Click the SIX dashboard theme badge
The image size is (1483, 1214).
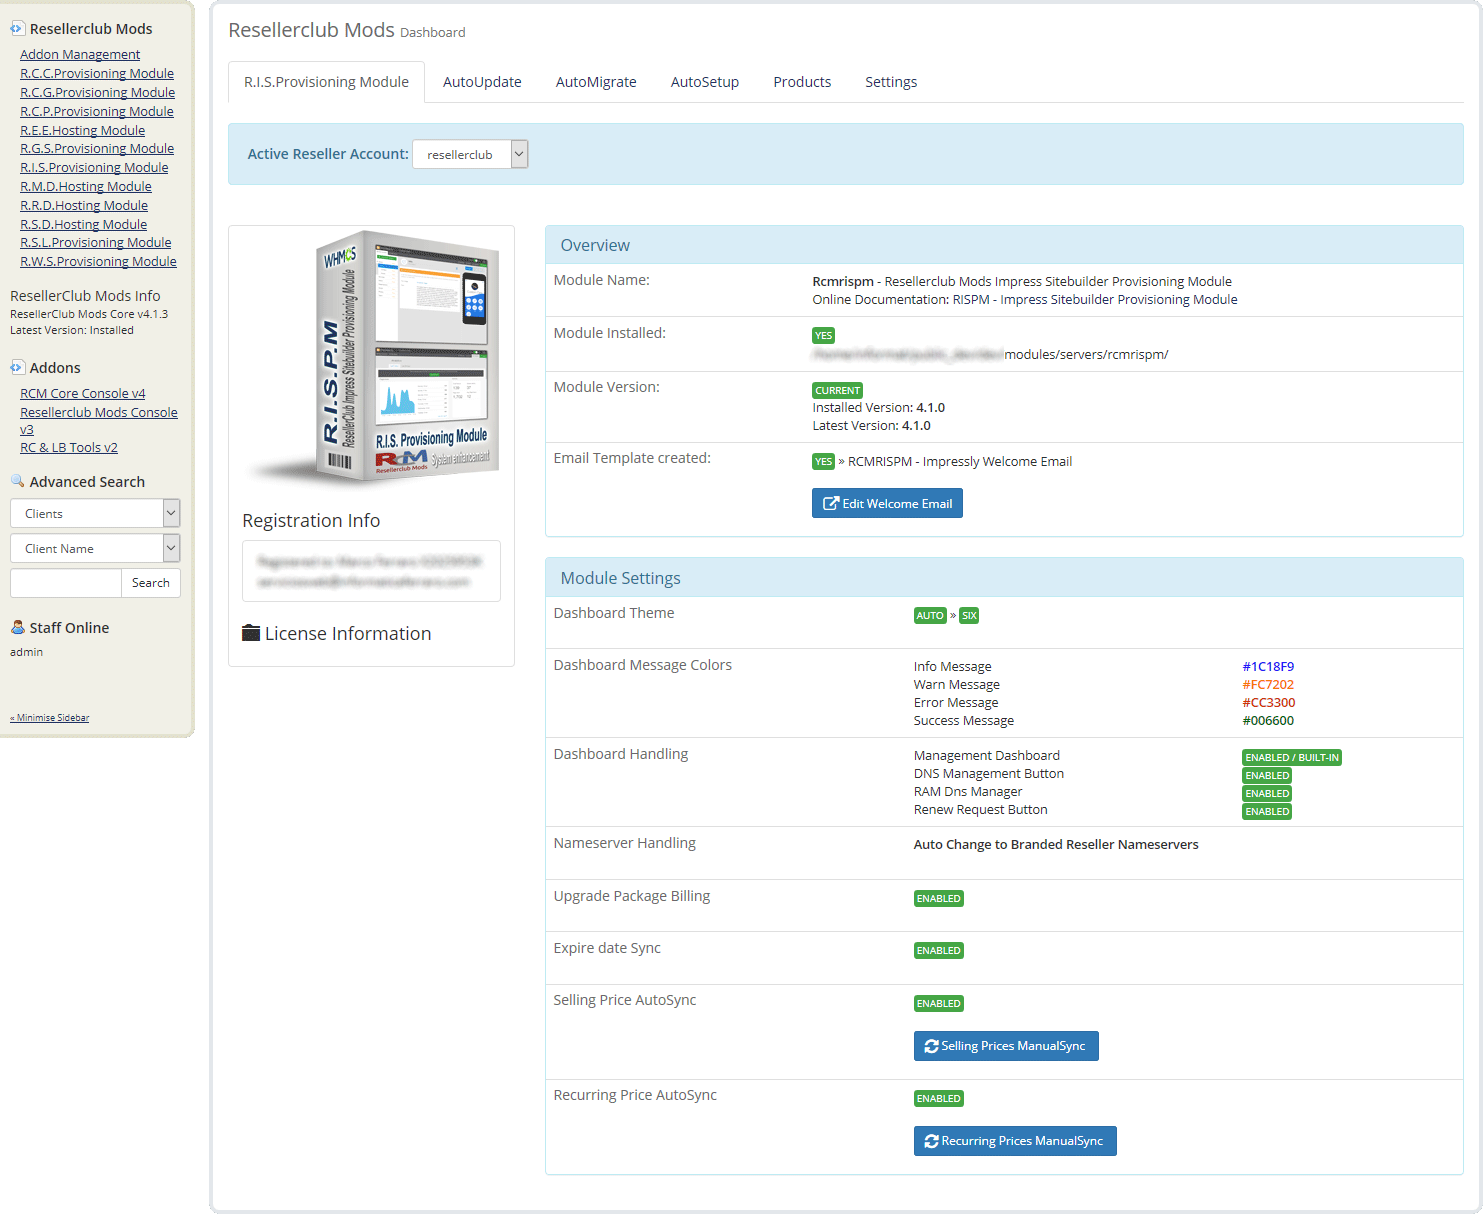[x=969, y=616]
